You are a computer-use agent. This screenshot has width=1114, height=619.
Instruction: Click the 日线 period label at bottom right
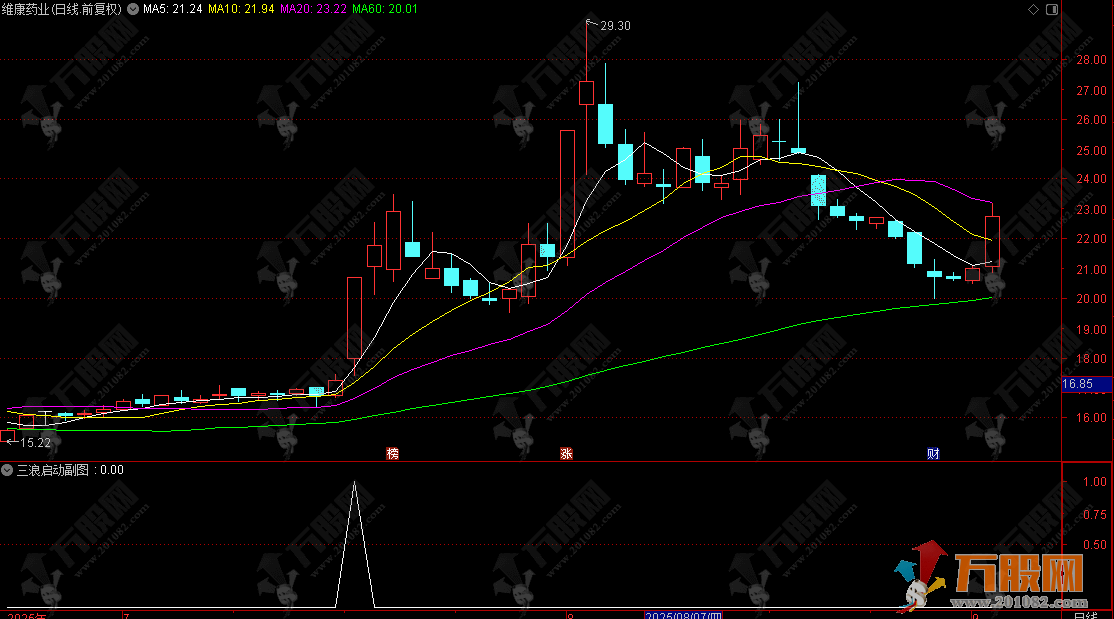[1085, 615]
